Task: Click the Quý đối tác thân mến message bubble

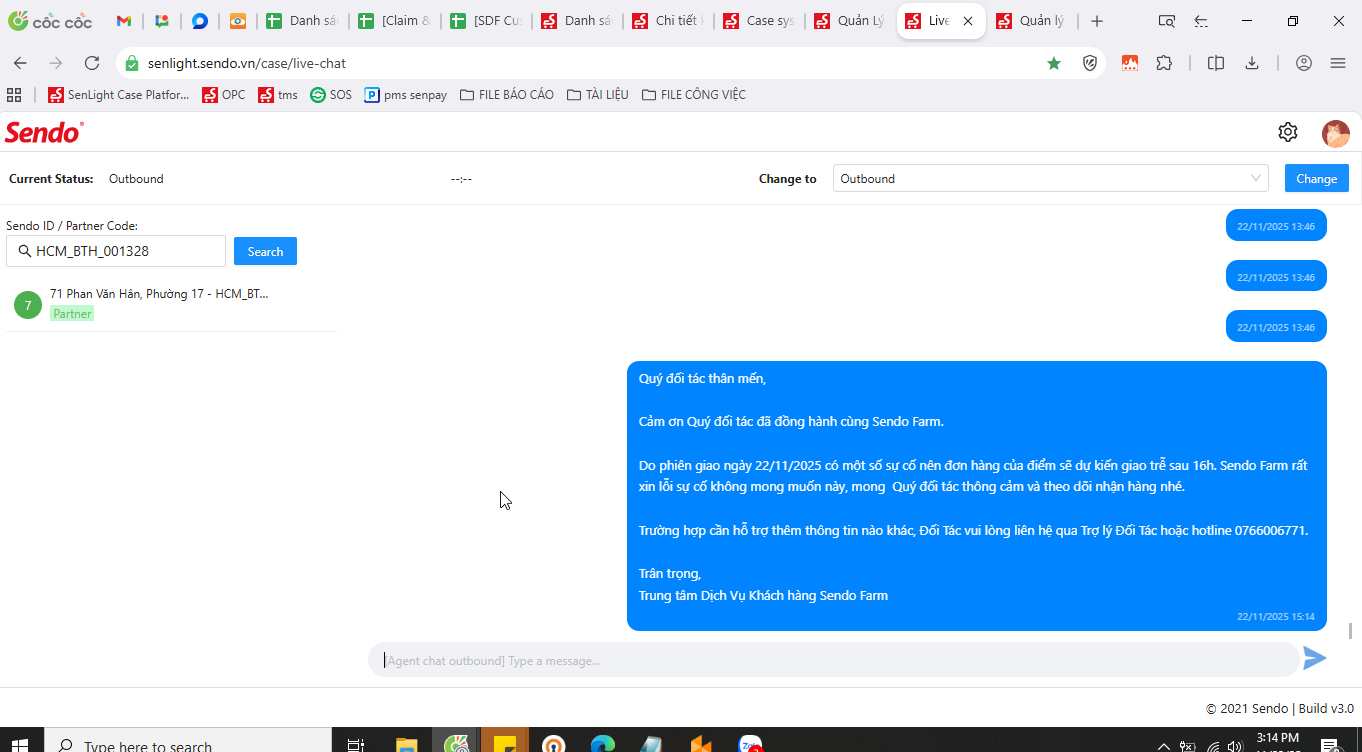Action: [x=977, y=496]
